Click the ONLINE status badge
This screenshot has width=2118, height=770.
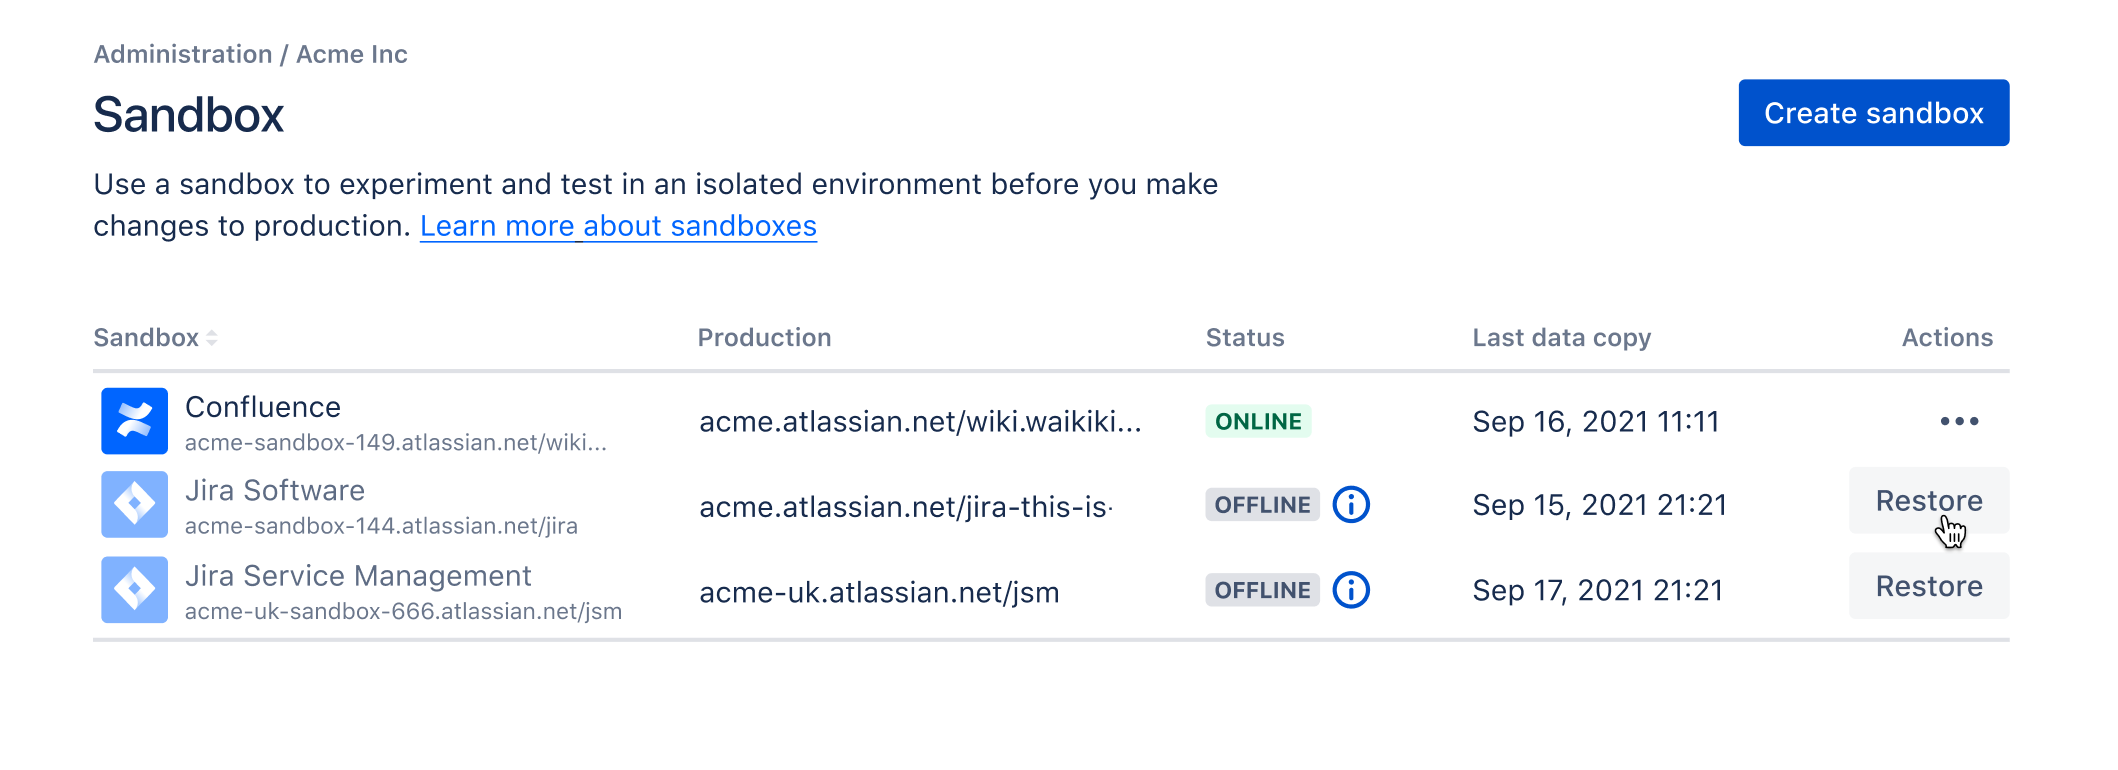tap(1258, 421)
